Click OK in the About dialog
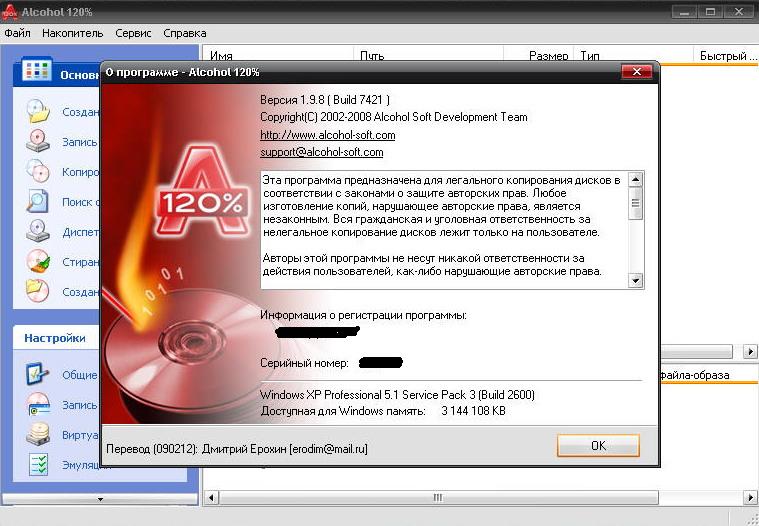 click(598, 445)
